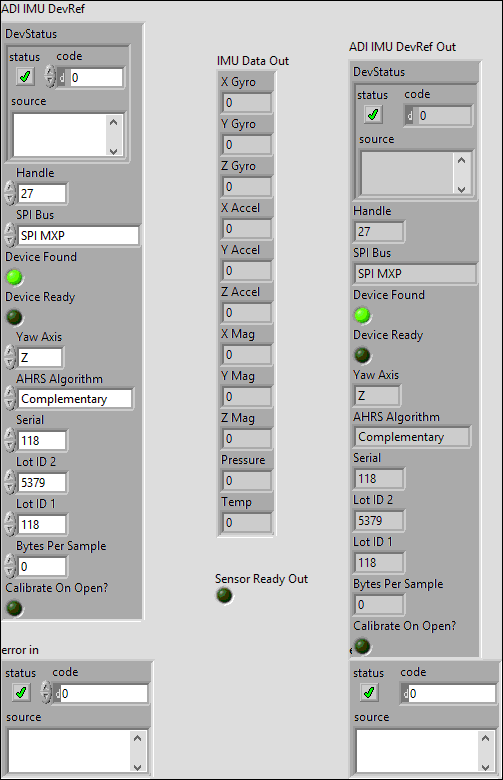
Task: Click scroll up arrow in ADI IMU DevRef DevStatus source box
Action: point(114,122)
